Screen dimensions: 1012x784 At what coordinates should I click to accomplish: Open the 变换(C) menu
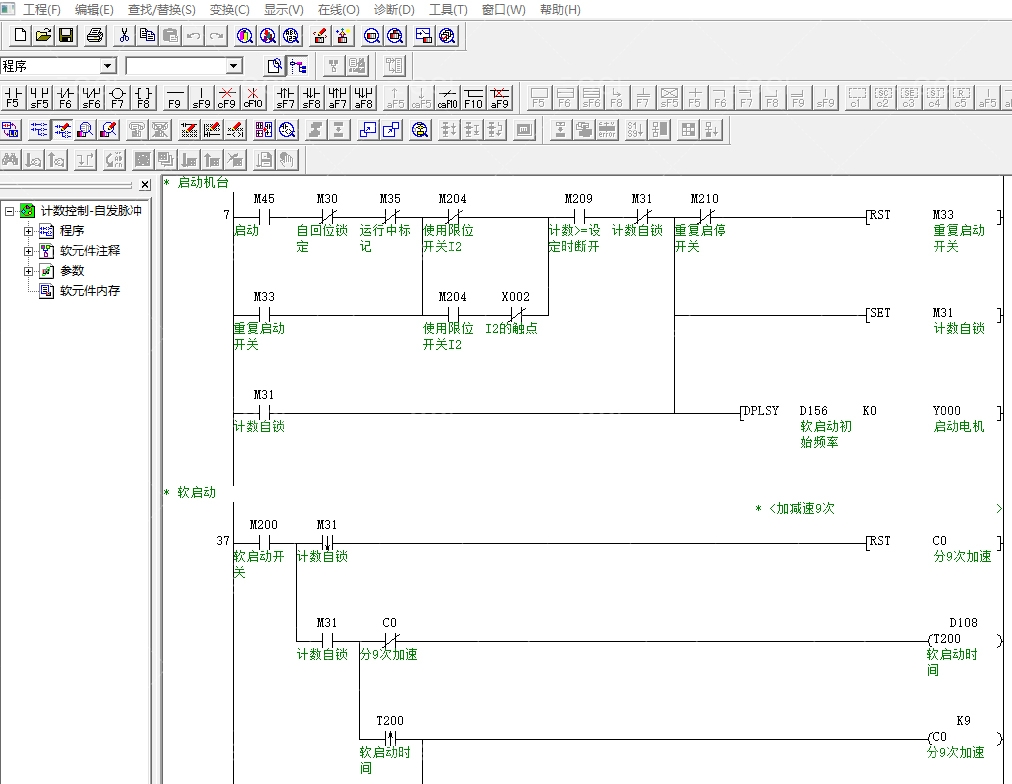pos(229,10)
